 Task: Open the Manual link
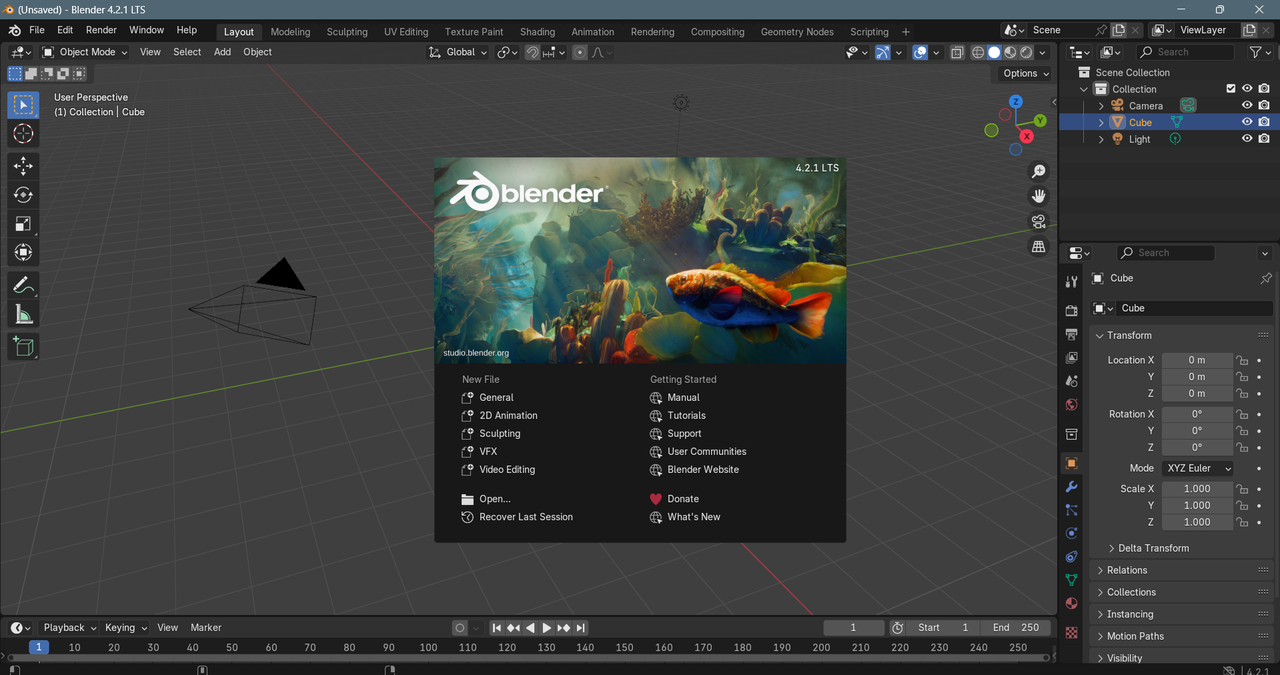coord(684,397)
